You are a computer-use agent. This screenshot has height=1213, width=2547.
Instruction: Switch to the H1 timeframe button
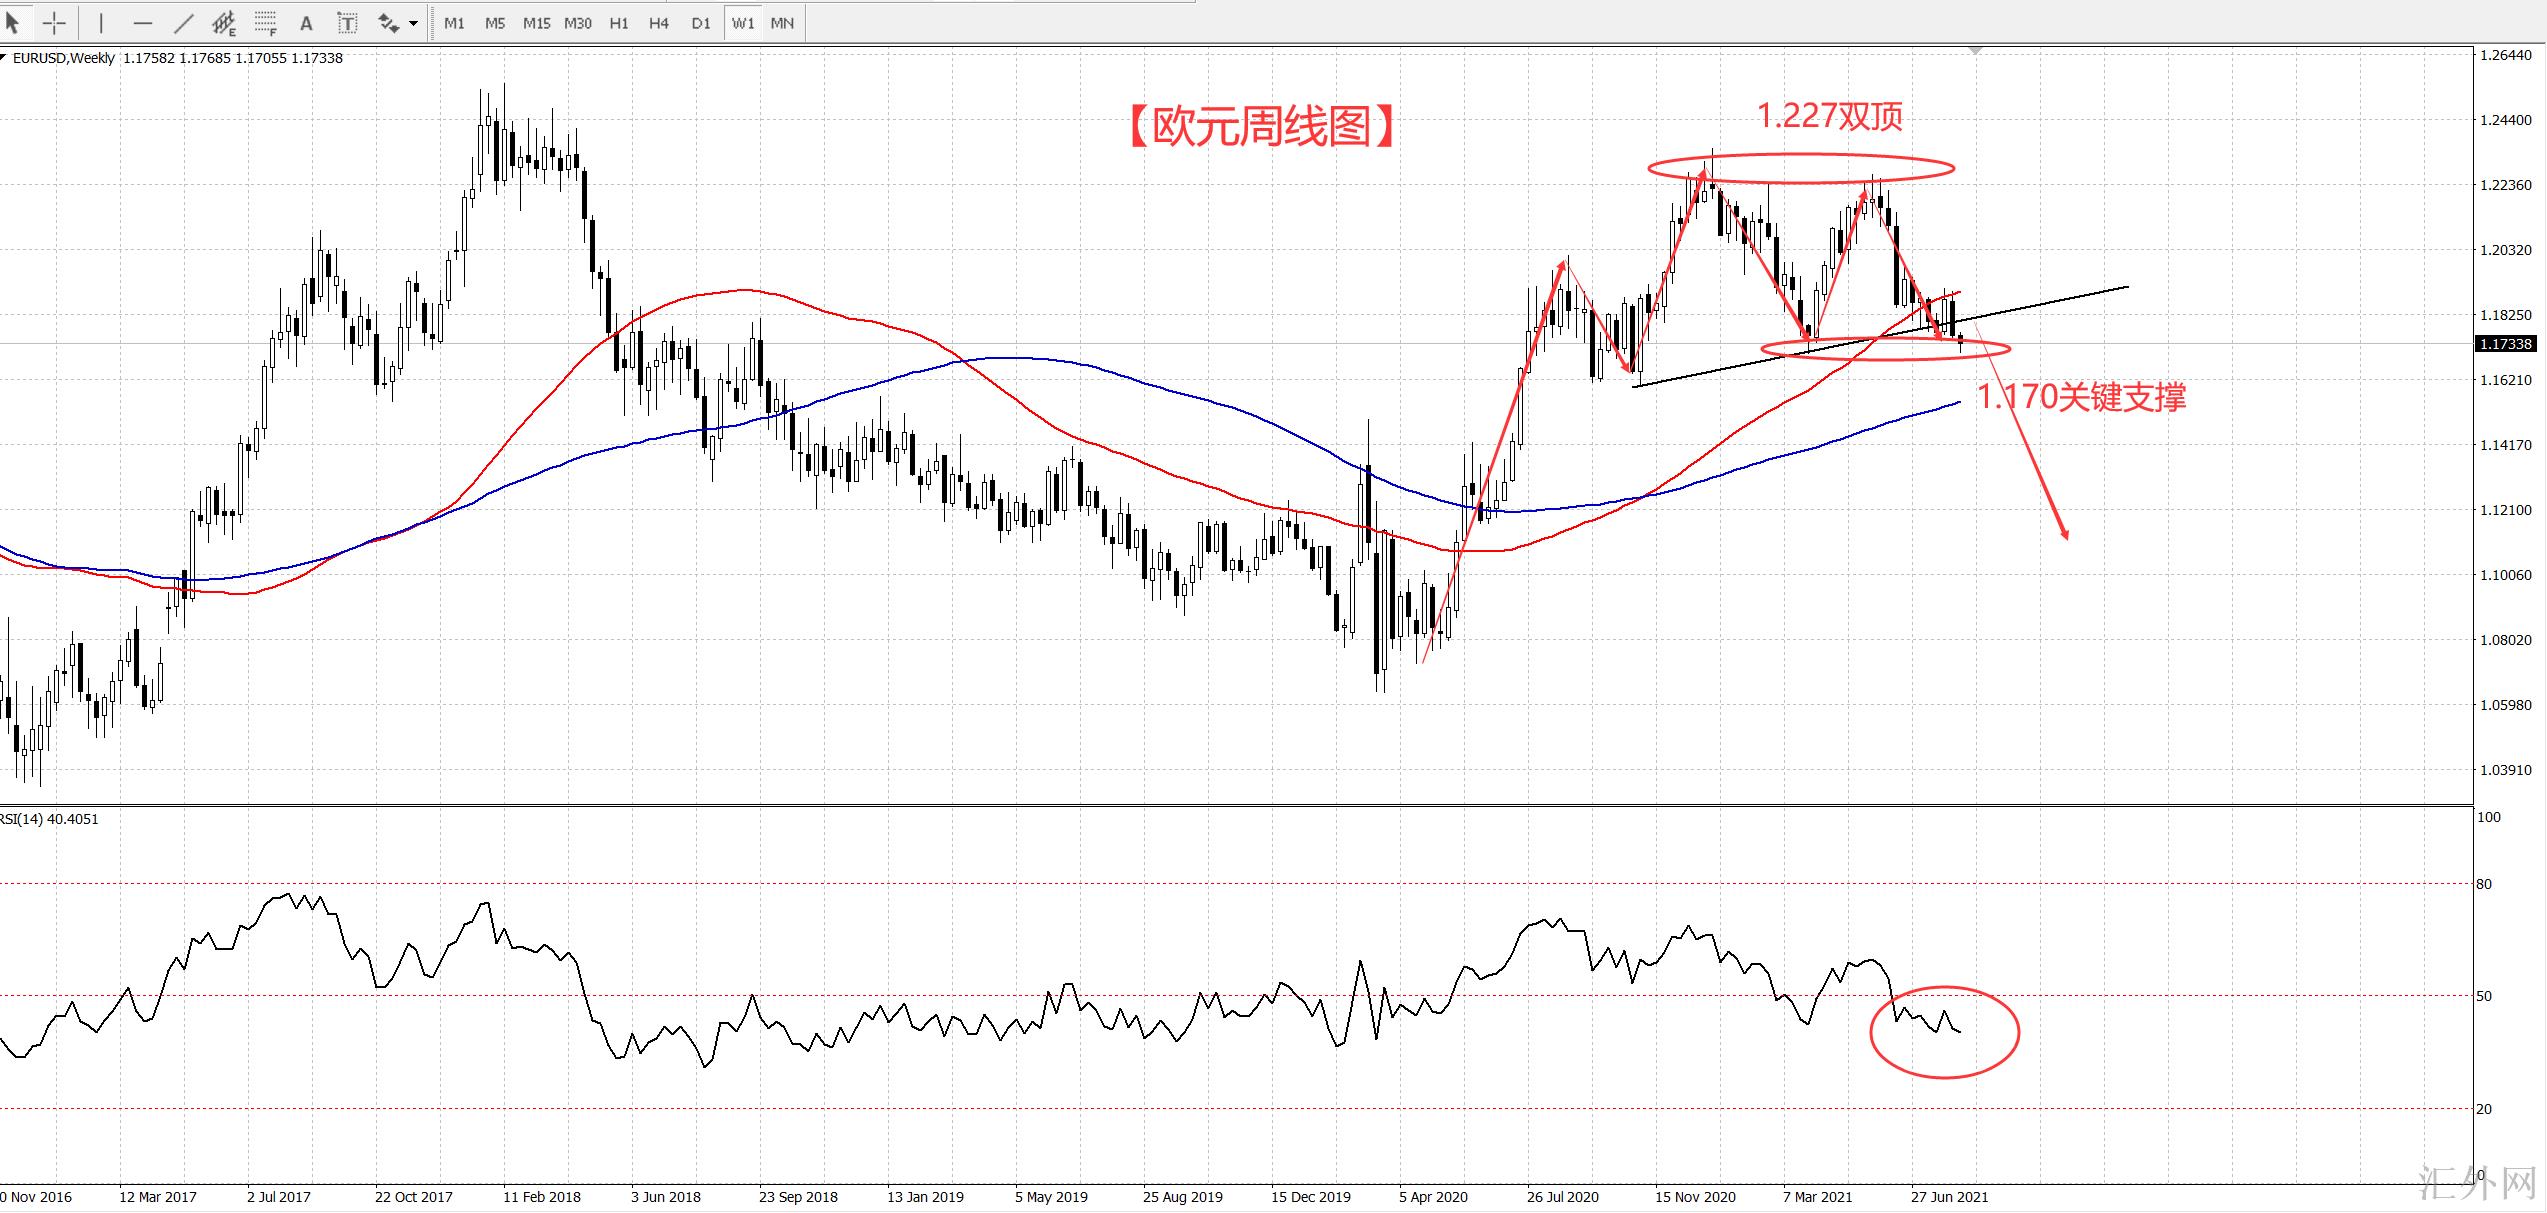click(619, 23)
